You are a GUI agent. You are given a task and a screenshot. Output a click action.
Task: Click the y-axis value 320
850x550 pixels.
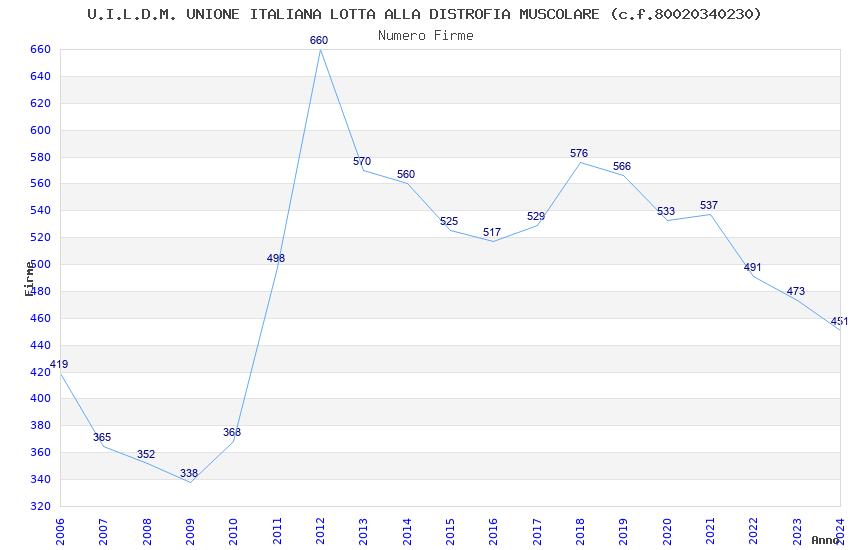pos(41,506)
